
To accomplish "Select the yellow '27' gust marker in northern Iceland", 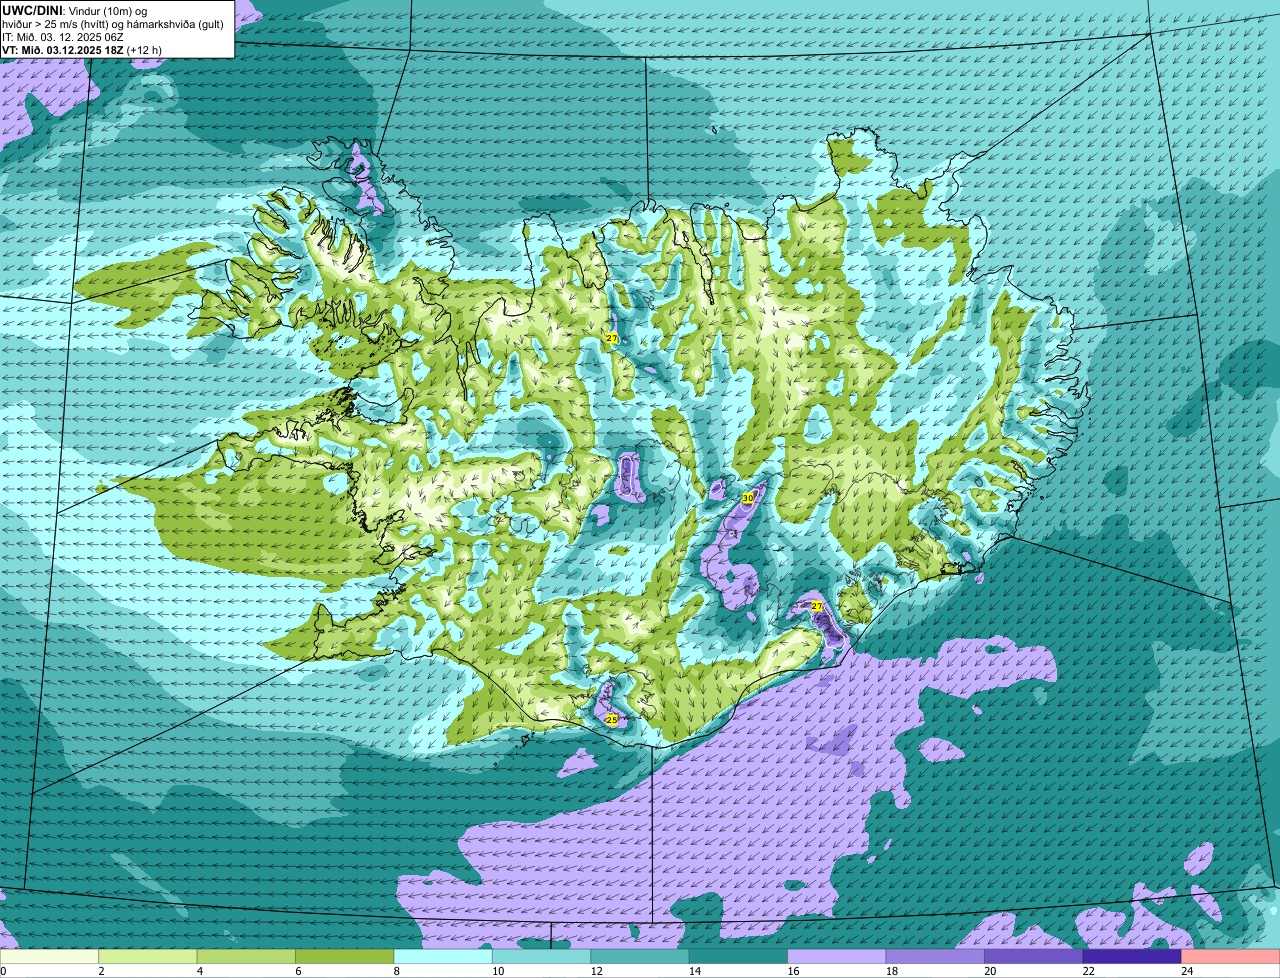I will (x=612, y=339).
